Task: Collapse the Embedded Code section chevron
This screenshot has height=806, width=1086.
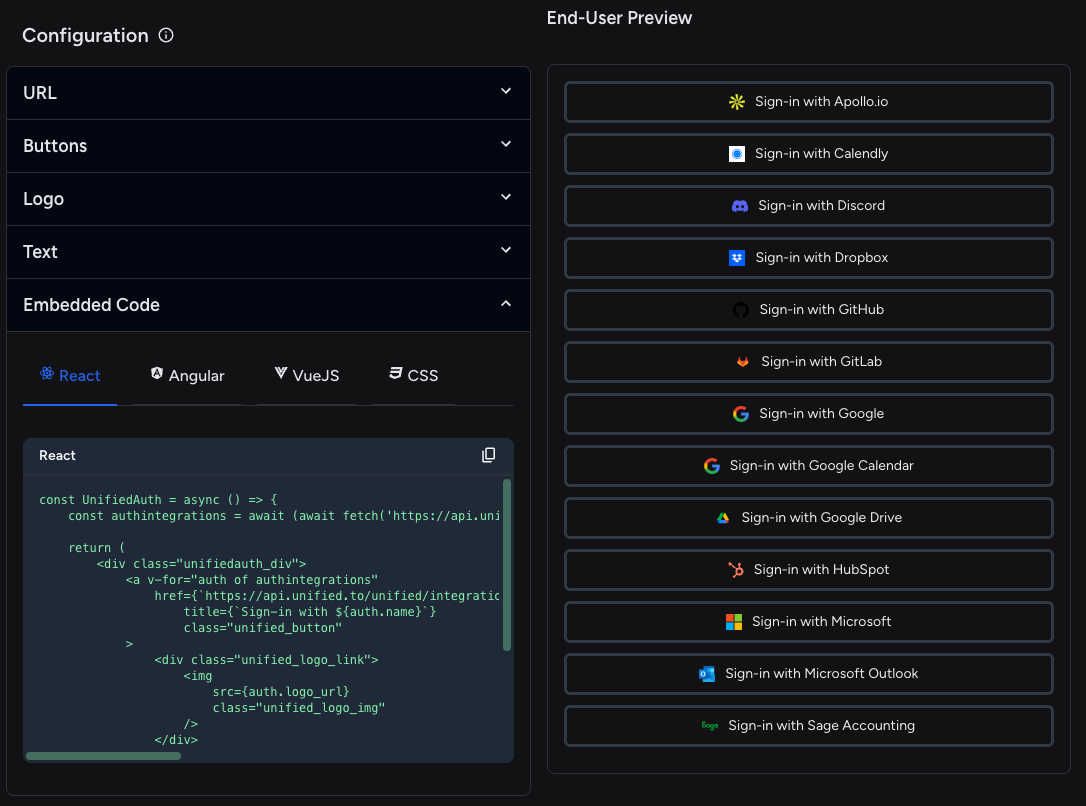Action: click(506, 303)
